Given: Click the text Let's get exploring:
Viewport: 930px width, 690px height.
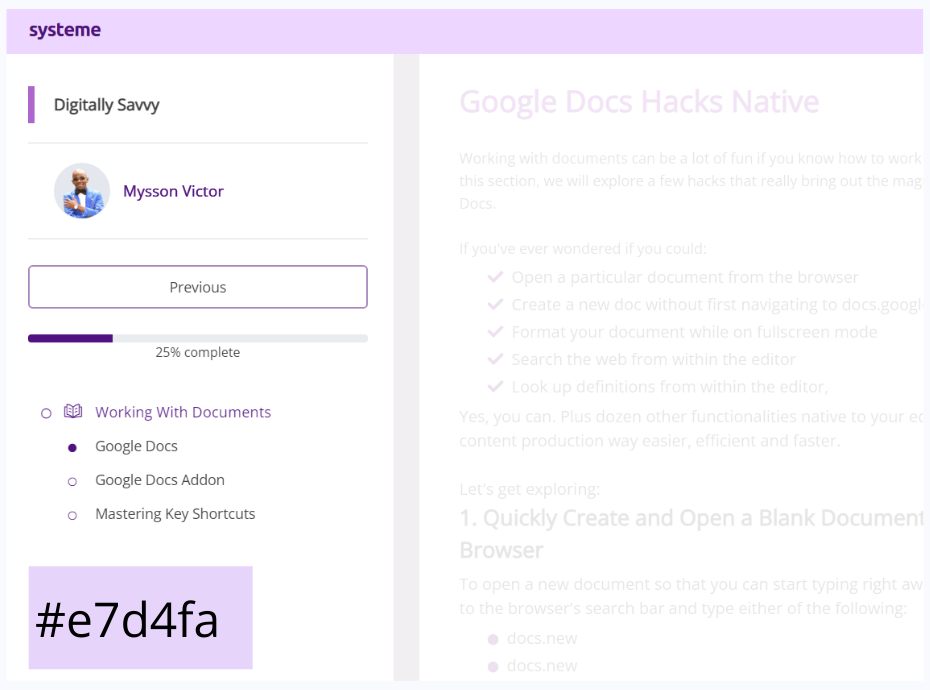Looking at the screenshot, I should click(530, 489).
